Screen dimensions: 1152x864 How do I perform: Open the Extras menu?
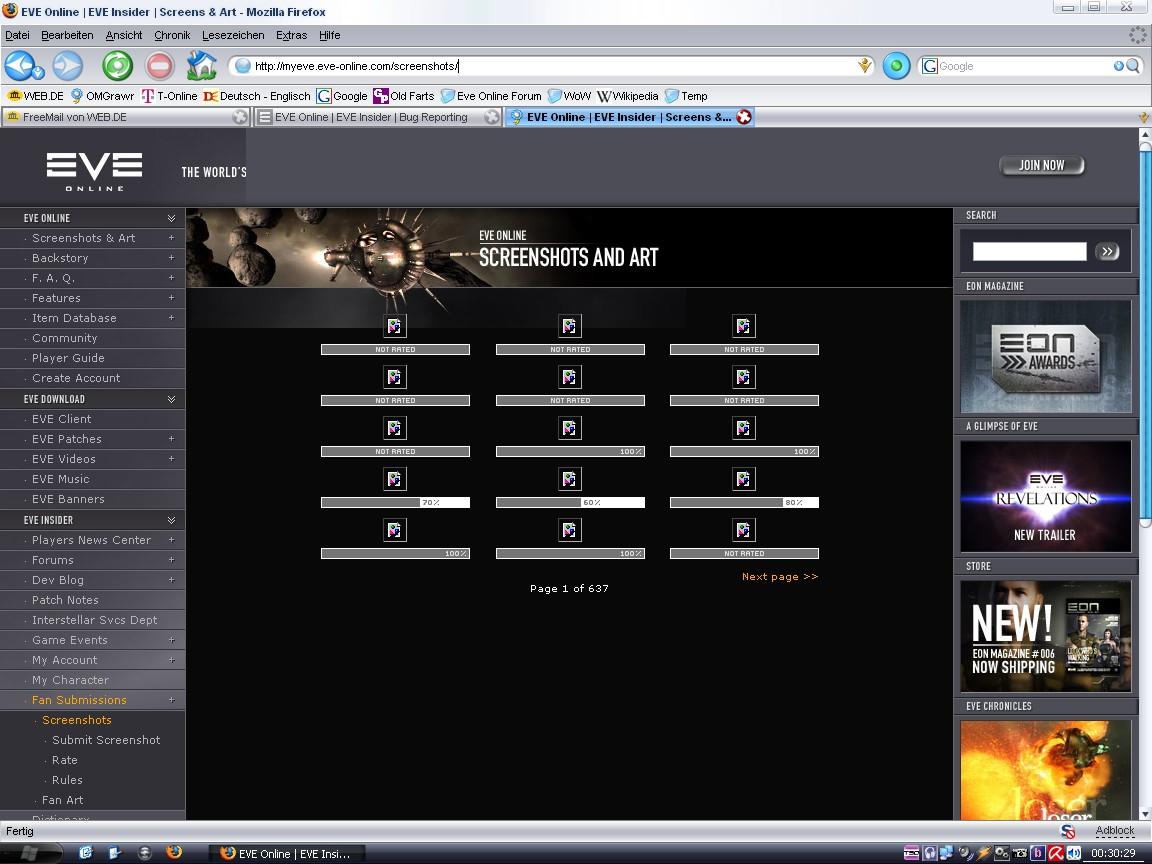pos(292,35)
